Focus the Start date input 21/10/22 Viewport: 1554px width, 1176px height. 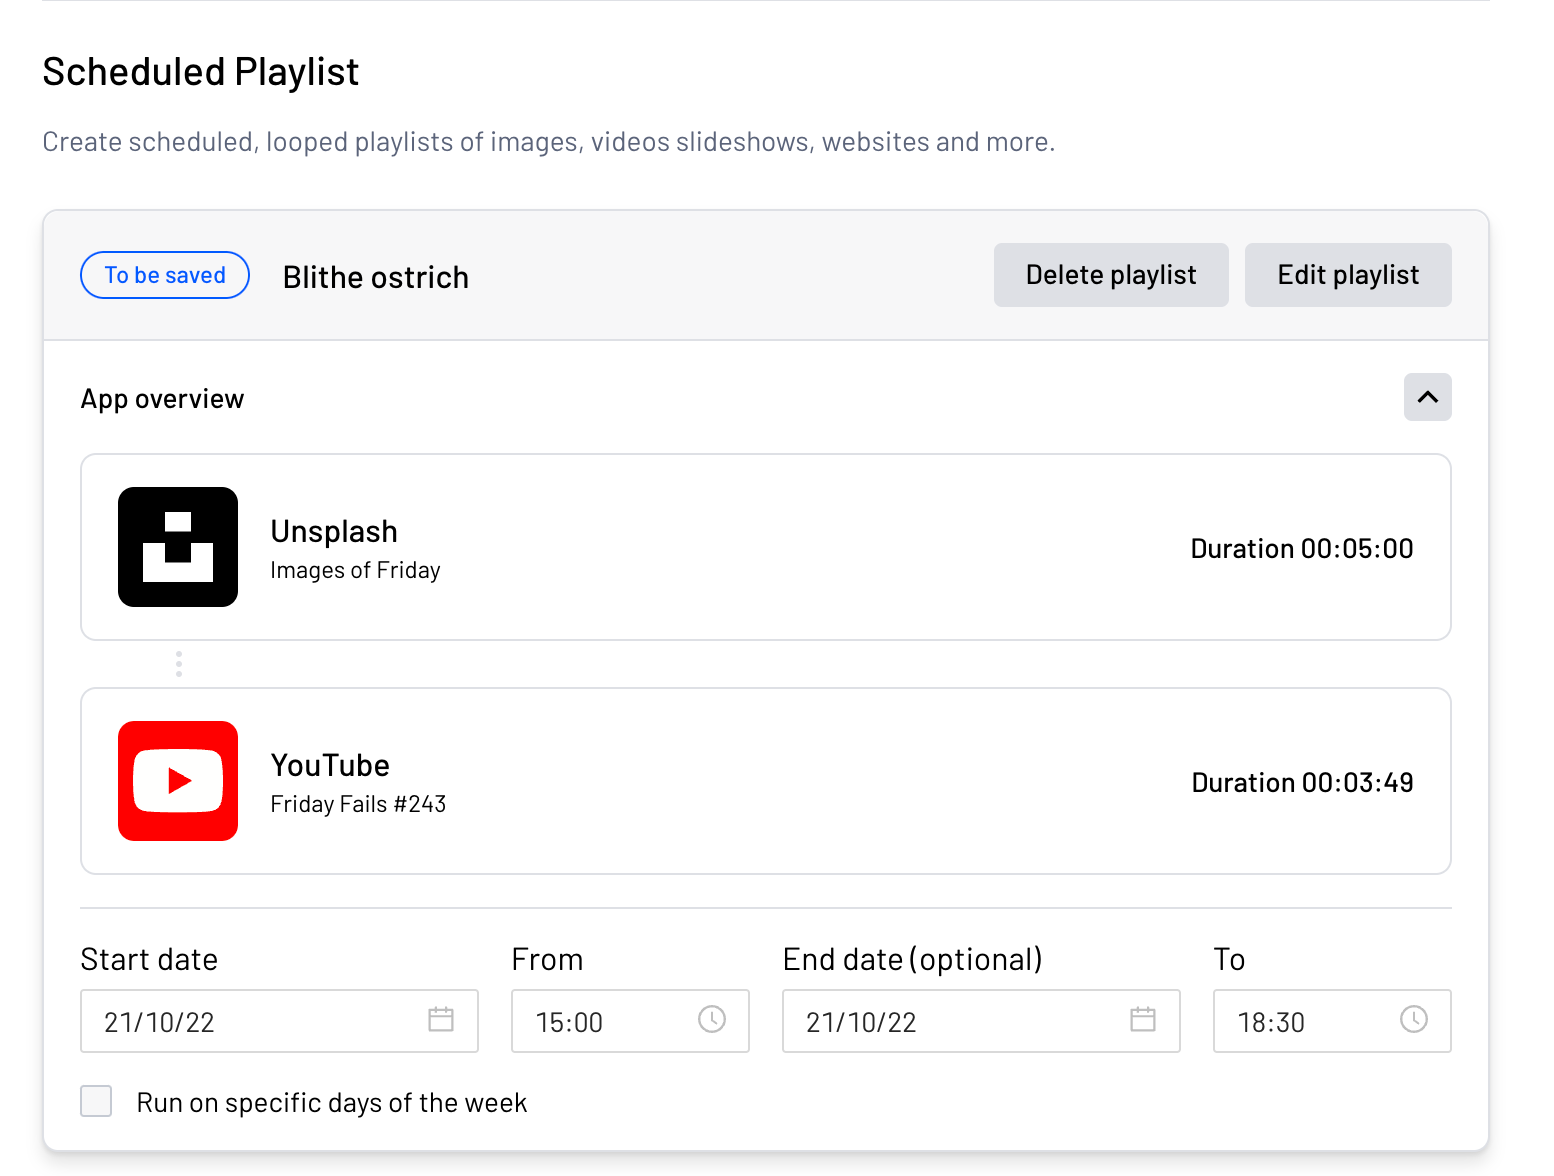pyautogui.click(x=279, y=1021)
